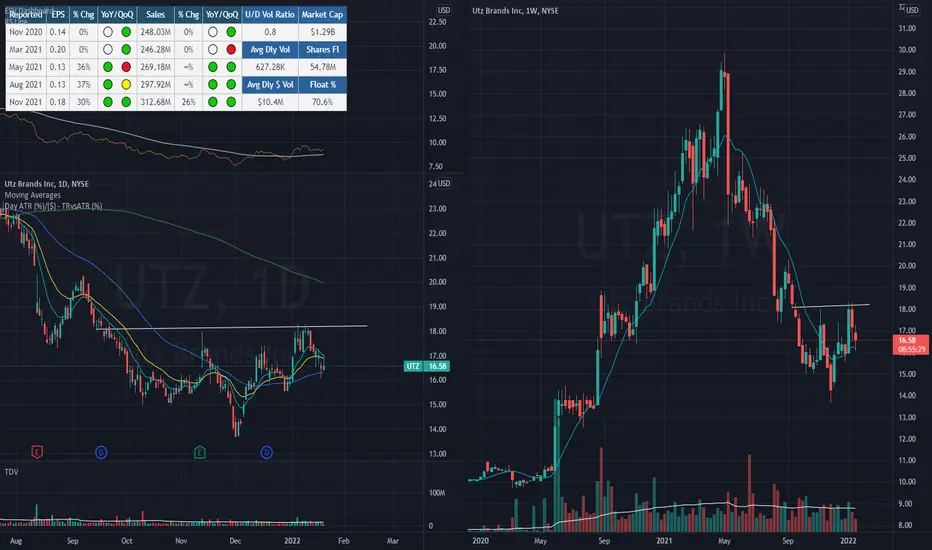Click the red circle in the May 2021 row
The width and height of the screenshot is (932, 550).
click(x=126, y=67)
